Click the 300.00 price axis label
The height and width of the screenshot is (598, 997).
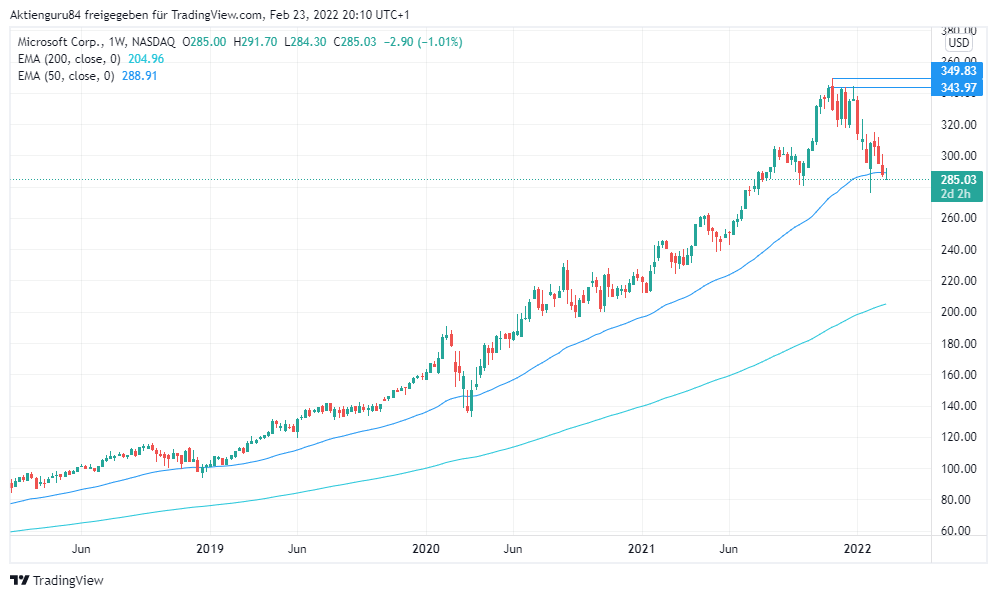tap(958, 156)
